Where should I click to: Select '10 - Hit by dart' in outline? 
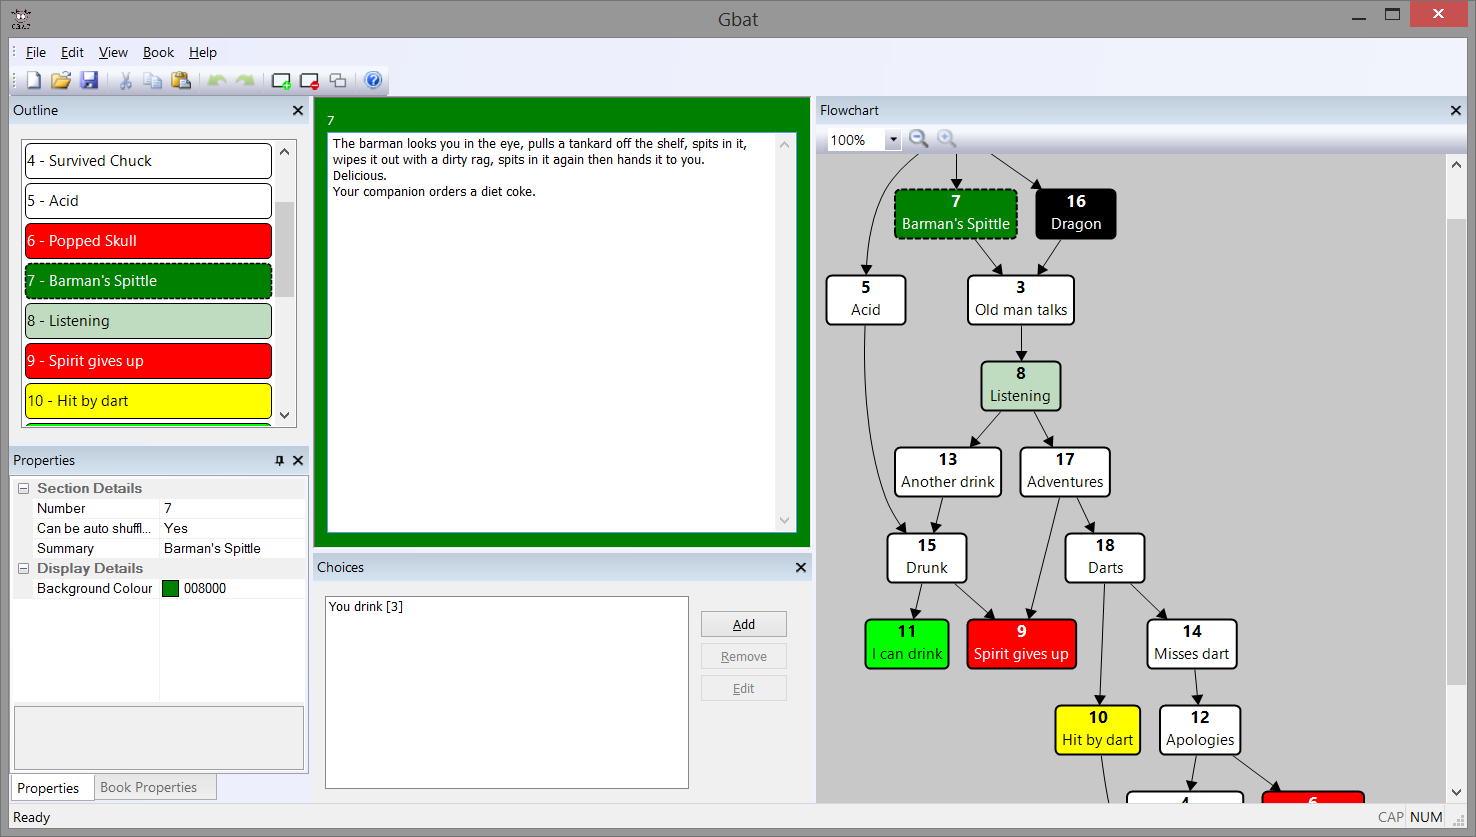(148, 401)
